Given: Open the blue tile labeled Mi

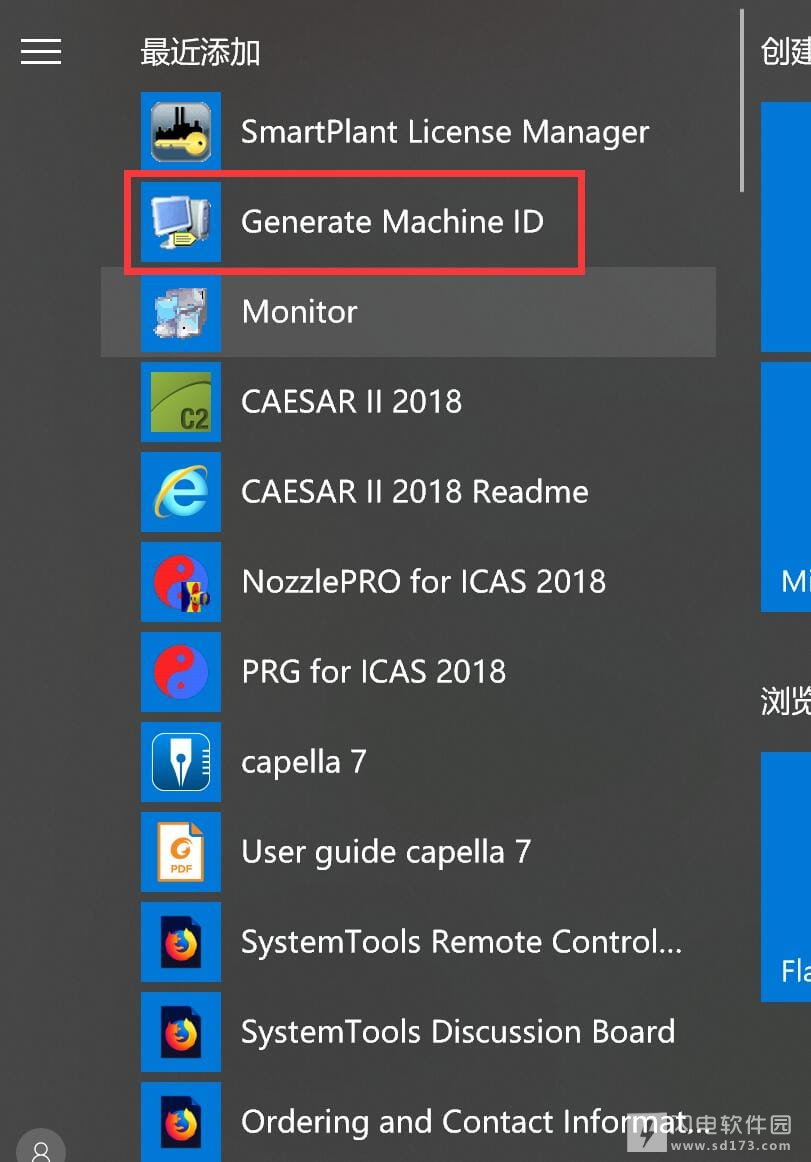Looking at the screenshot, I should click(x=786, y=487).
